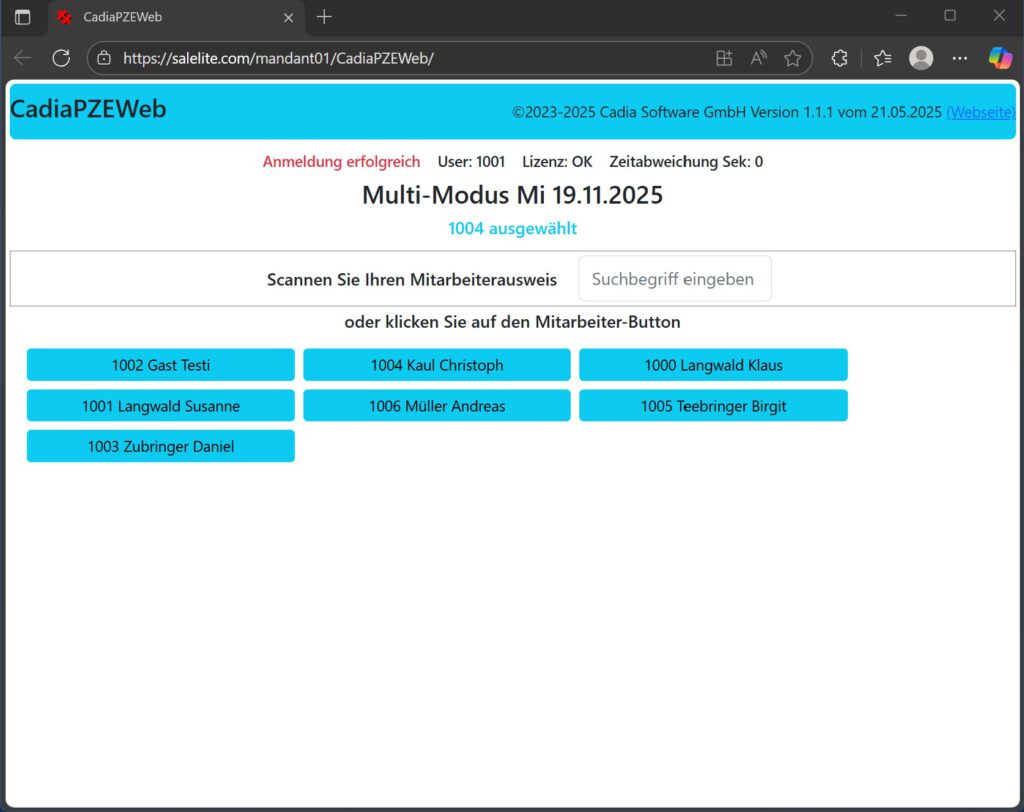Open the browser extensions icon
This screenshot has width=1024, height=812.
pos(840,58)
